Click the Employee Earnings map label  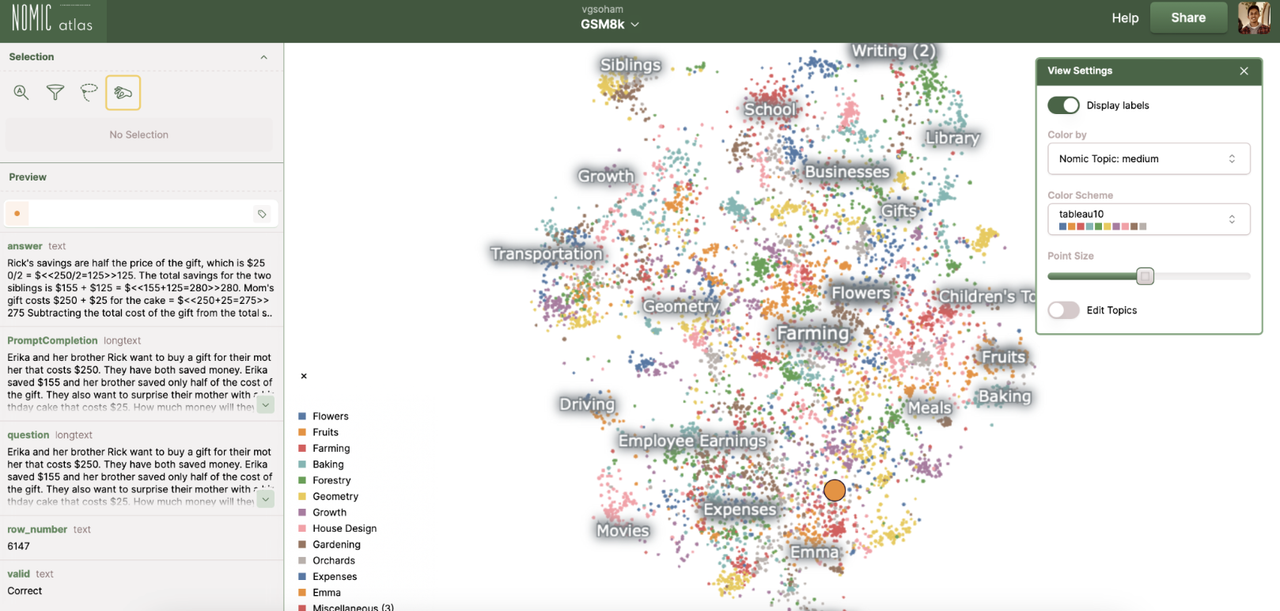click(x=692, y=441)
